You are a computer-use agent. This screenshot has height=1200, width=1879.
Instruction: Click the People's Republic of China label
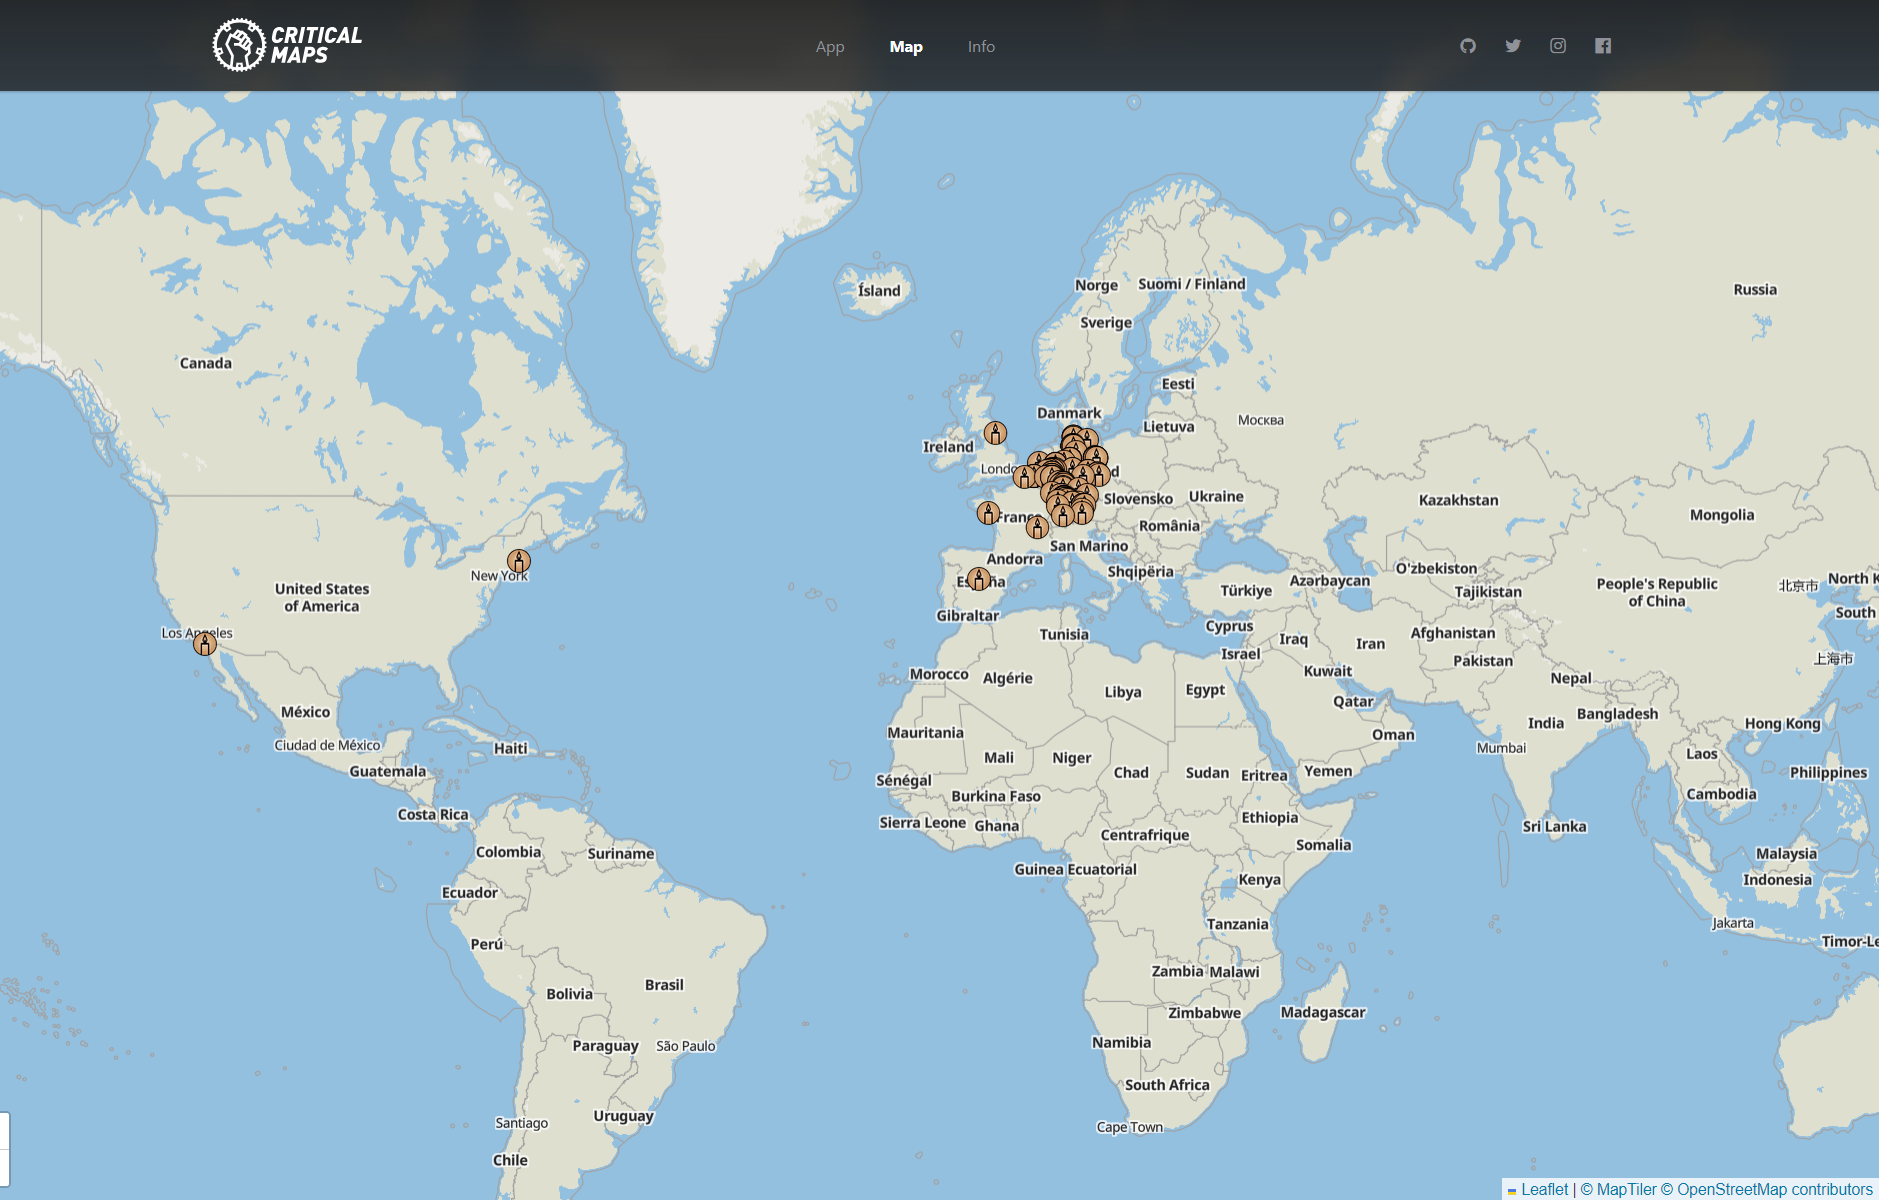pos(1657,592)
